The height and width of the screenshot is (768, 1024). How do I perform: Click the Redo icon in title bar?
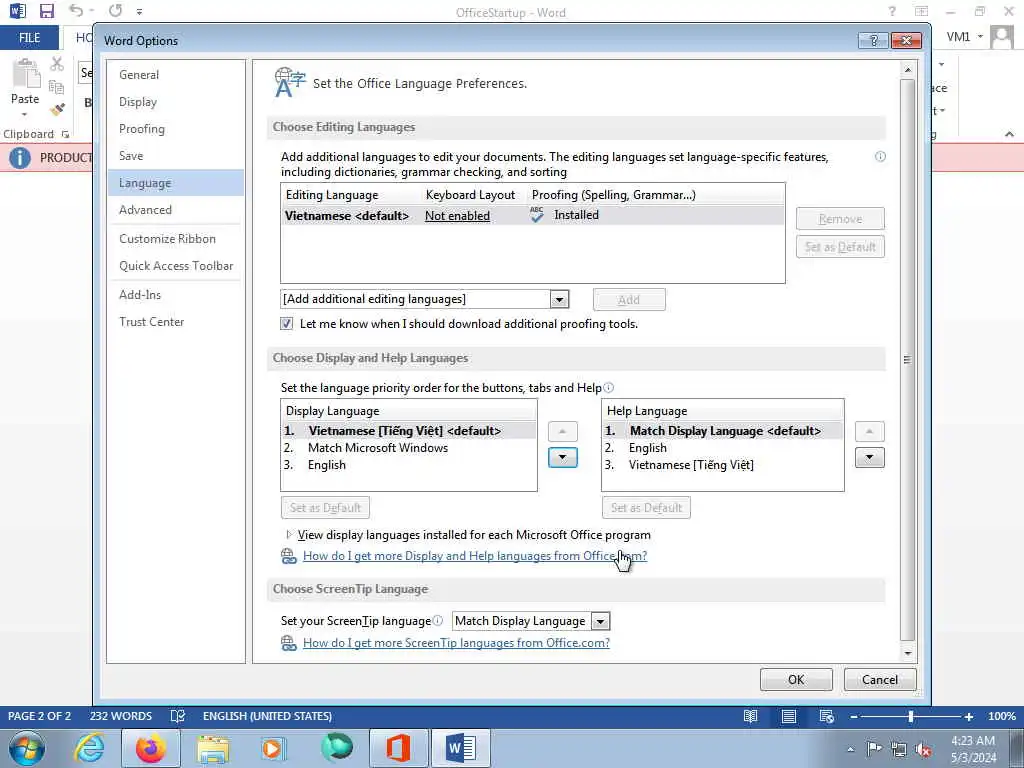[x=116, y=11]
